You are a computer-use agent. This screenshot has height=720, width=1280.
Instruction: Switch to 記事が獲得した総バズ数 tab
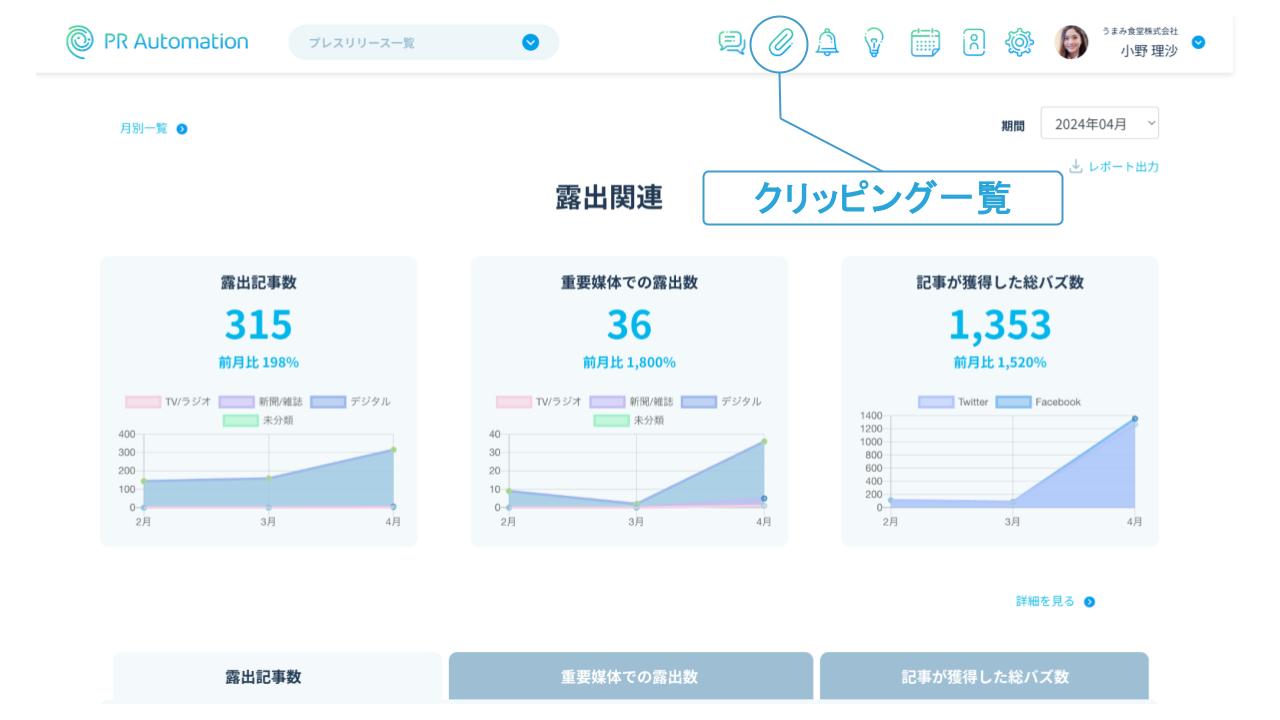pyautogui.click(x=984, y=677)
